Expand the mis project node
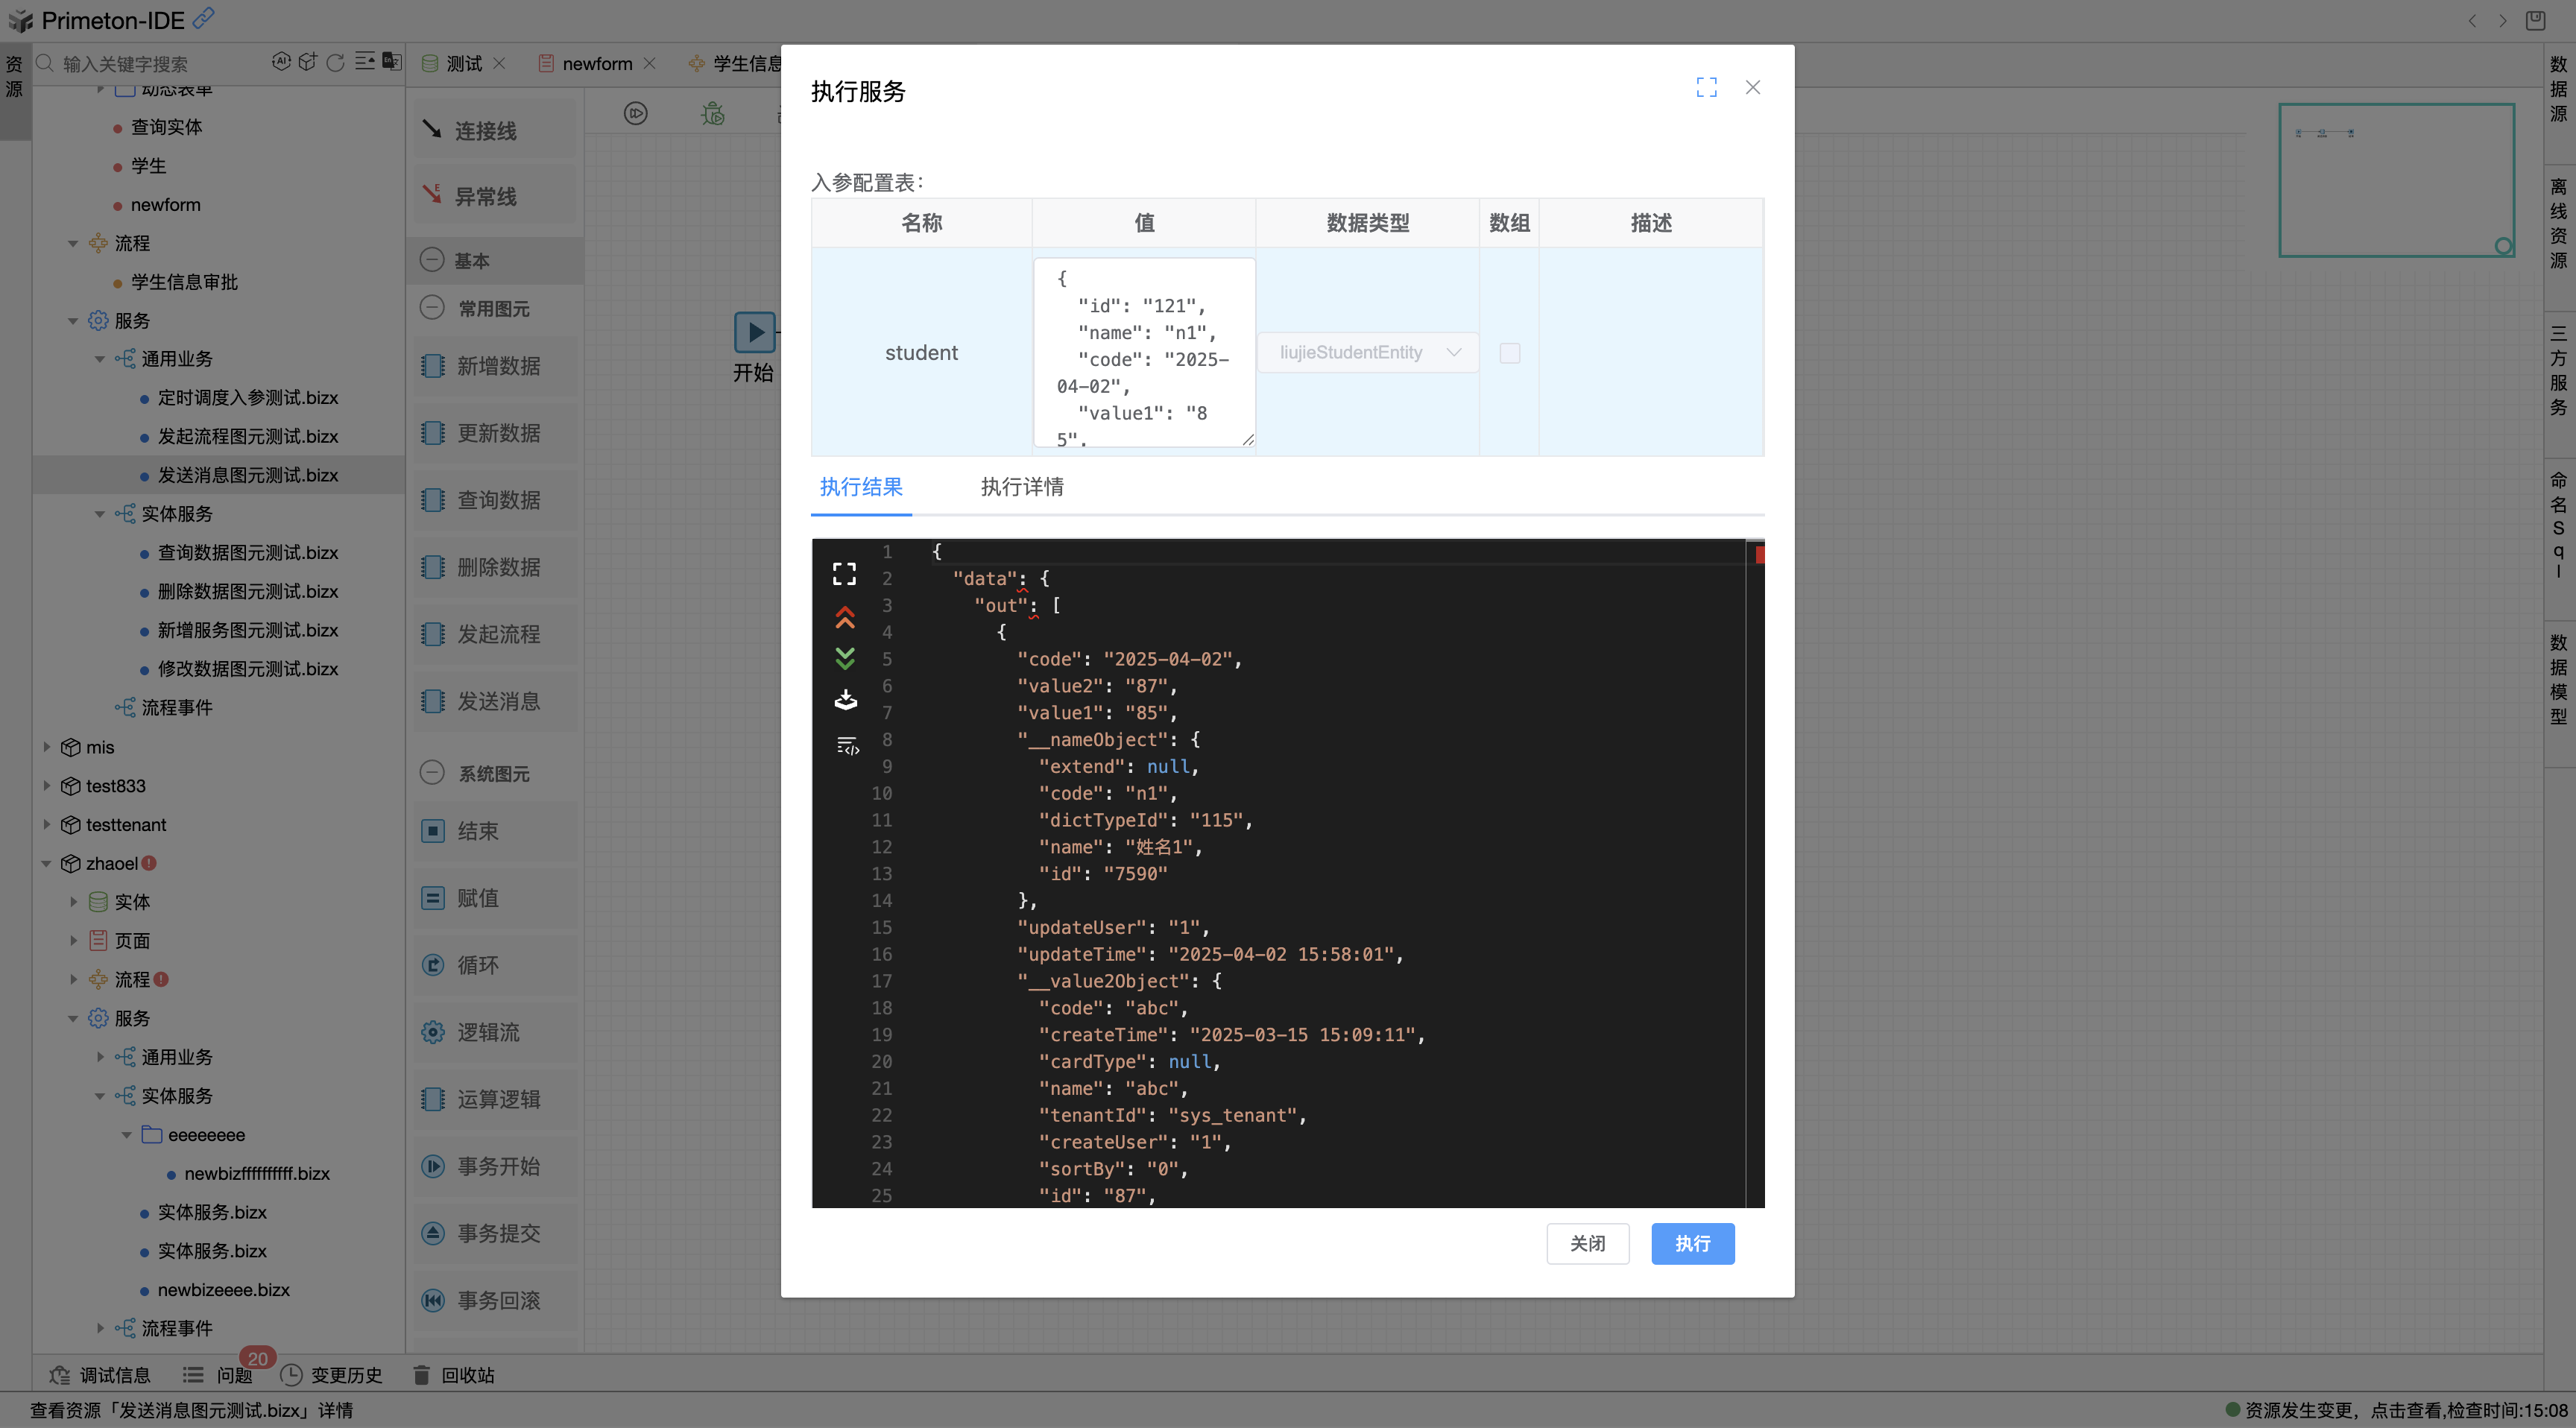Screen dimensions: 2576x1428 click(46, 747)
